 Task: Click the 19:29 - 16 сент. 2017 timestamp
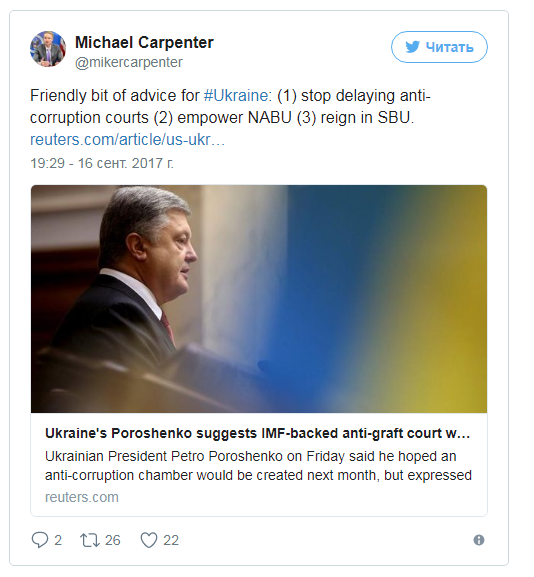[x=102, y=163]
